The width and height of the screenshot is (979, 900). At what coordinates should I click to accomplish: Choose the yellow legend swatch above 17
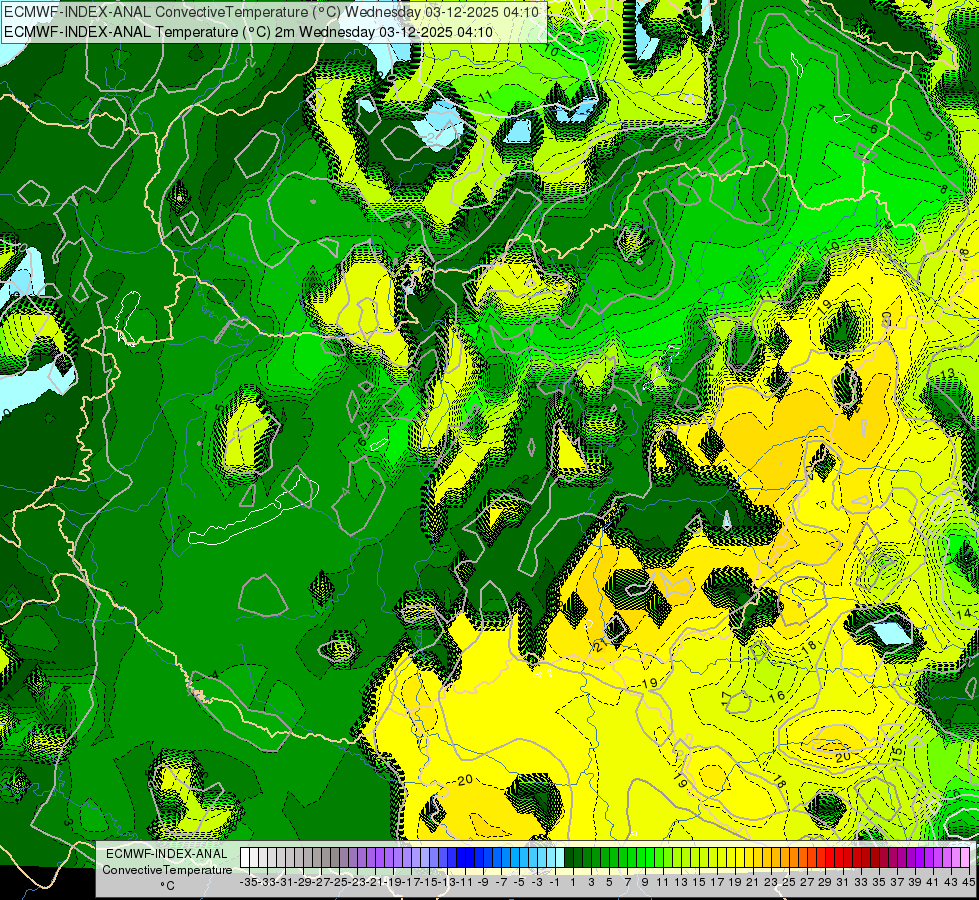coord(713,858)
